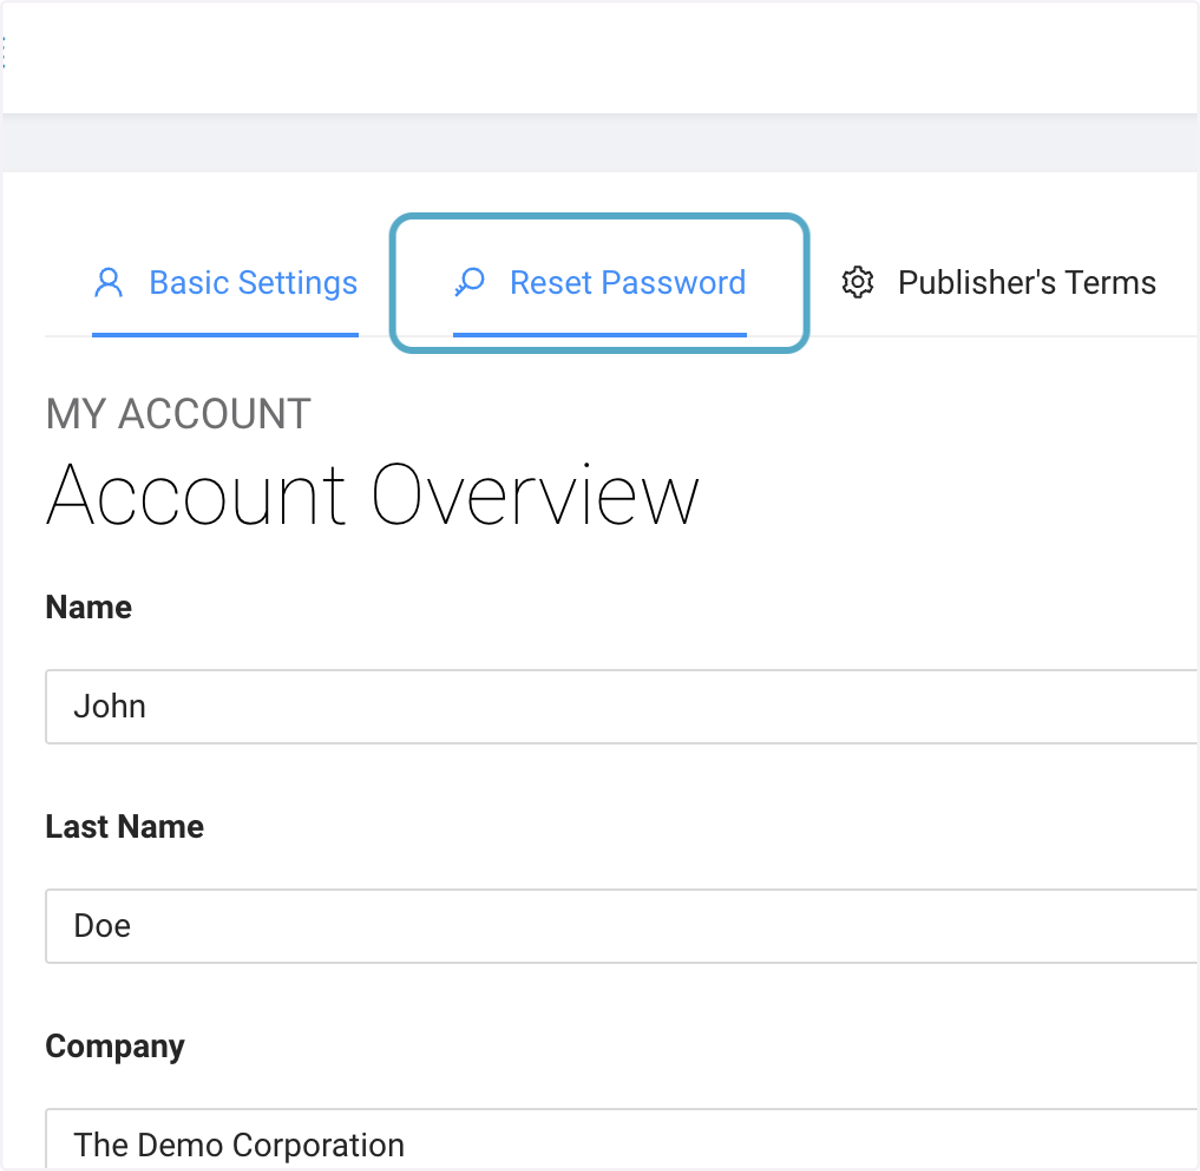Click the Last Name field containing Doe
This screenshot has height=1171, width=1200.
point(622,926)
